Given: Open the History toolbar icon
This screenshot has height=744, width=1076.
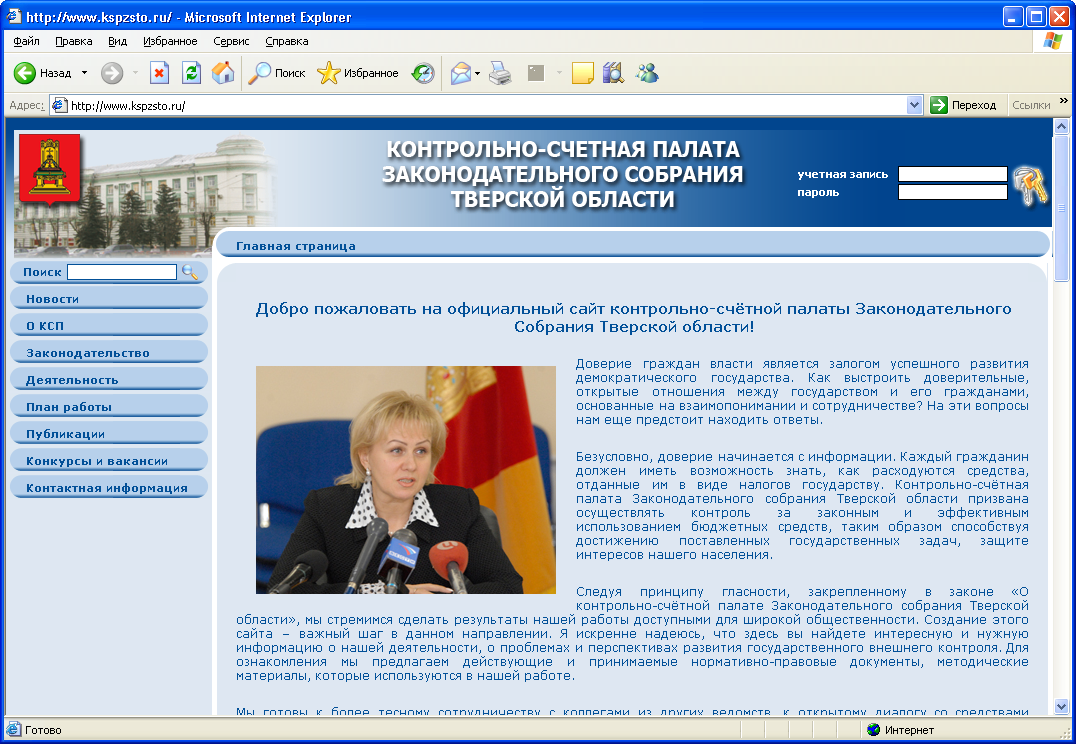Looking at the screenshot, I should pos(423,73).
